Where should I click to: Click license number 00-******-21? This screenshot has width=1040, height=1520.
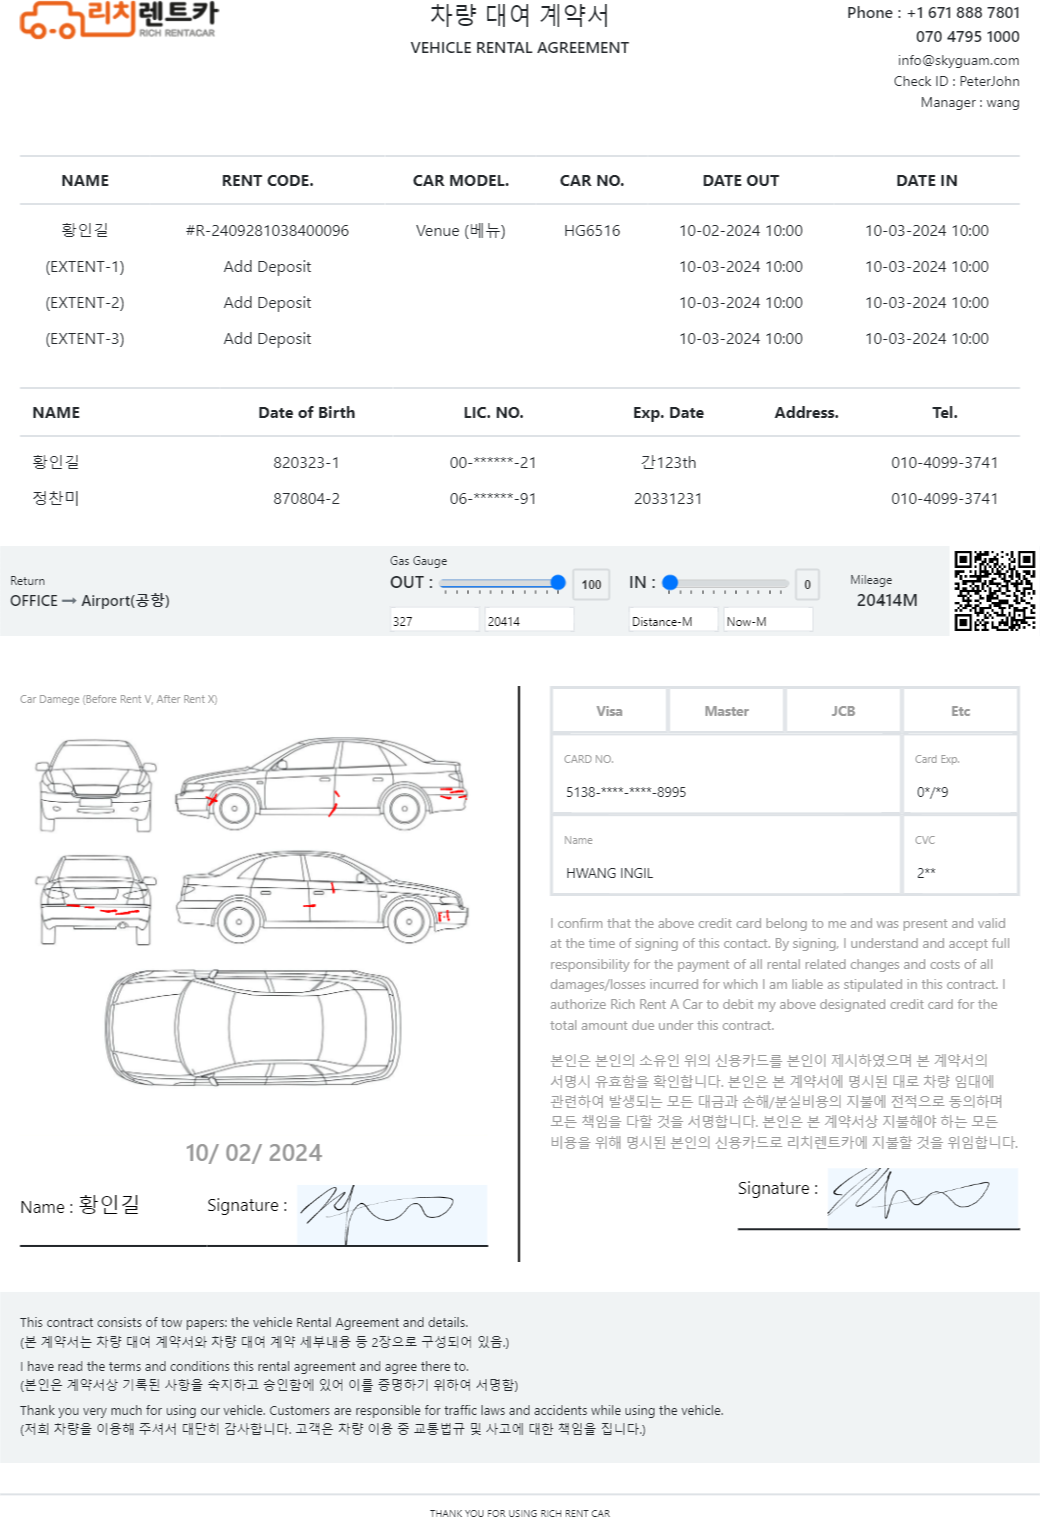pyautogui.click(x=493, y=463)
